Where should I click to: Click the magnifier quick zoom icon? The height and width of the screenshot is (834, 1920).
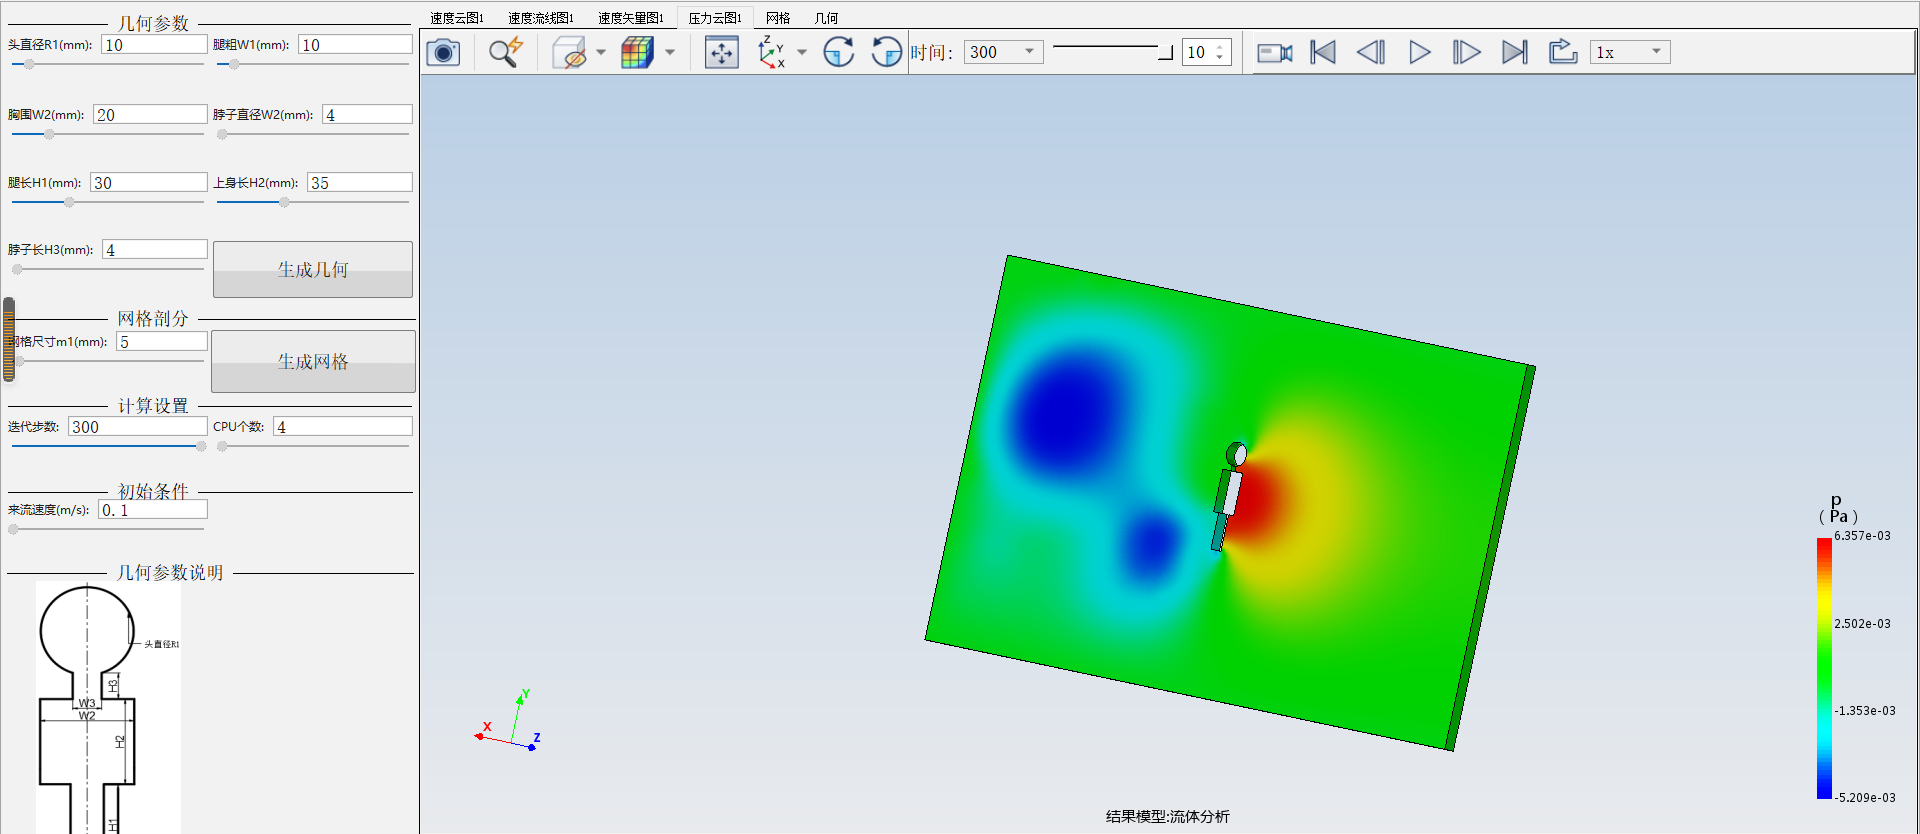pyautogui.click(x=506, y=52)
